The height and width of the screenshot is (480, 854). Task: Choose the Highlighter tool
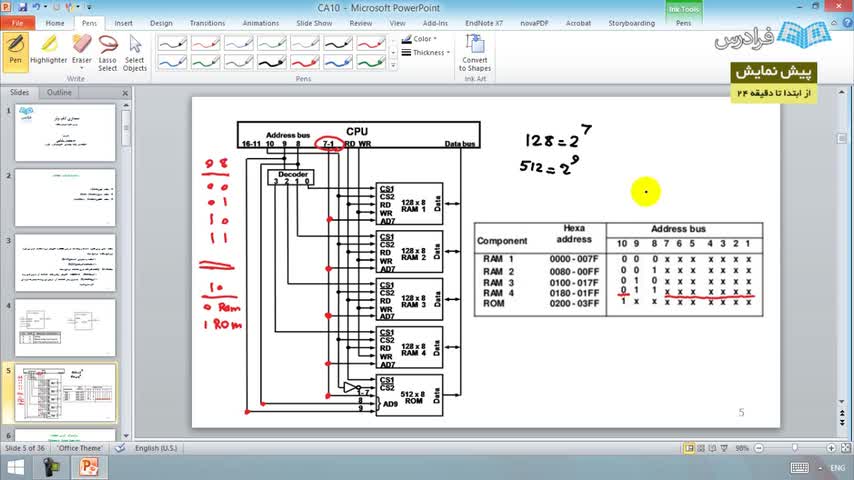click(48, 50)
